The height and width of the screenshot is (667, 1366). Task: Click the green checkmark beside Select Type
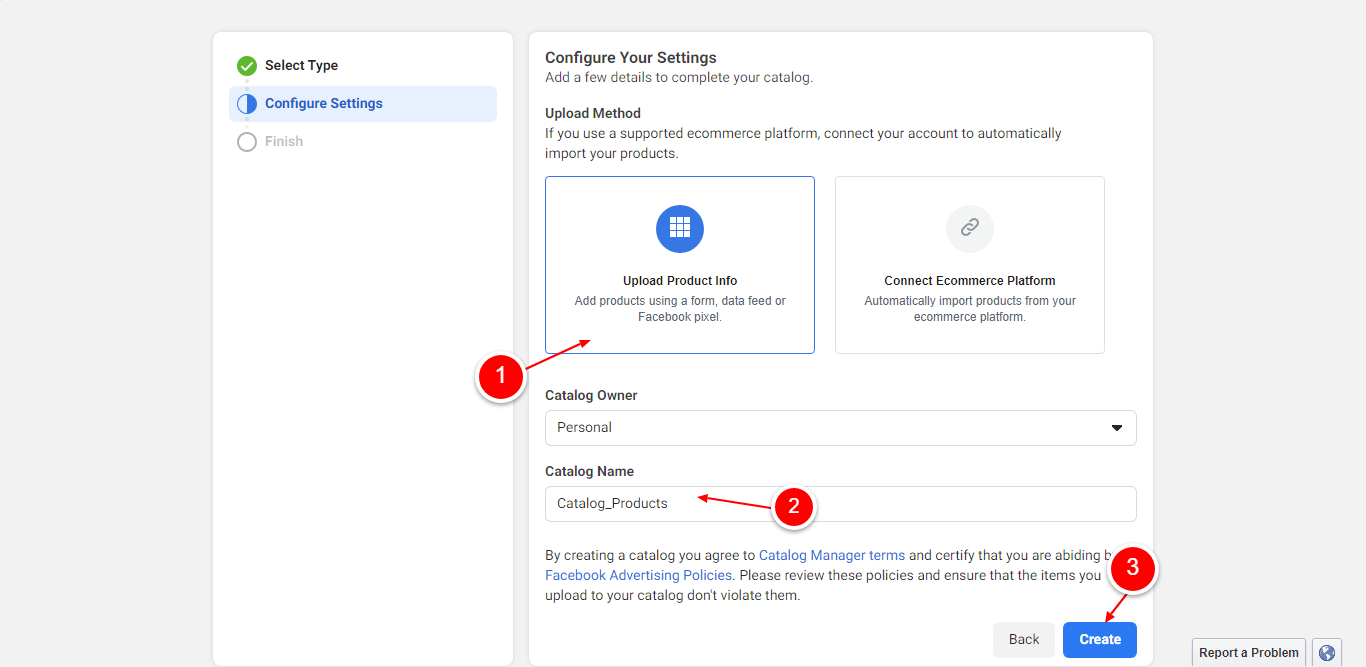247,66
